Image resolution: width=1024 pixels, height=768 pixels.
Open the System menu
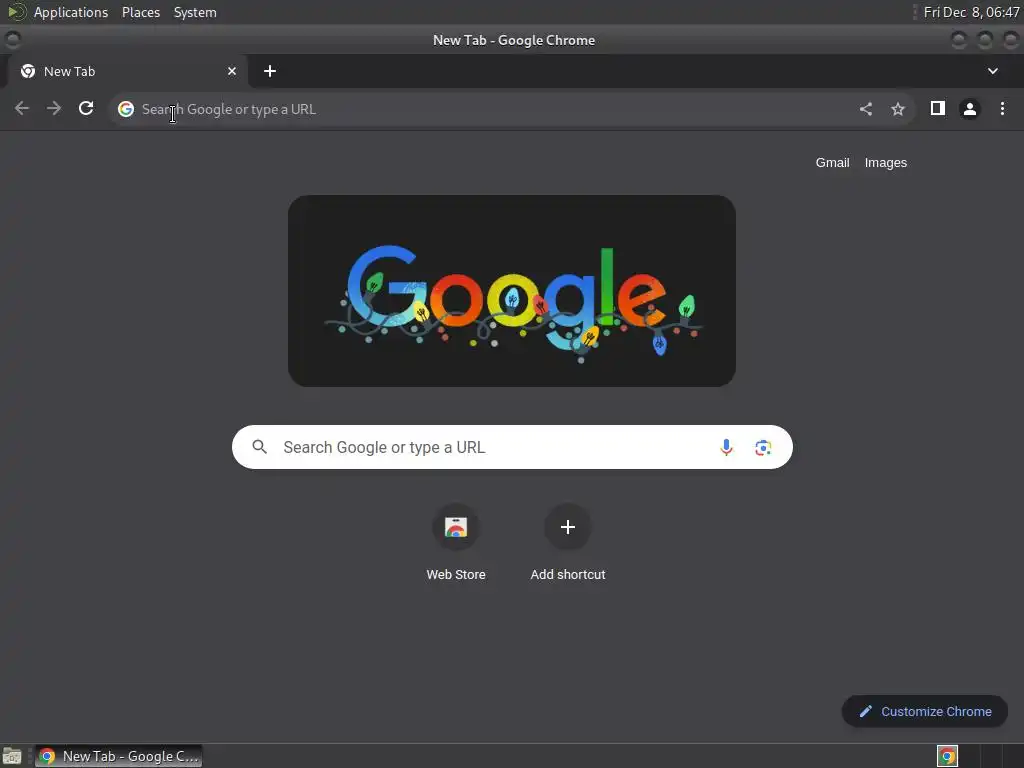click(195, 12)
